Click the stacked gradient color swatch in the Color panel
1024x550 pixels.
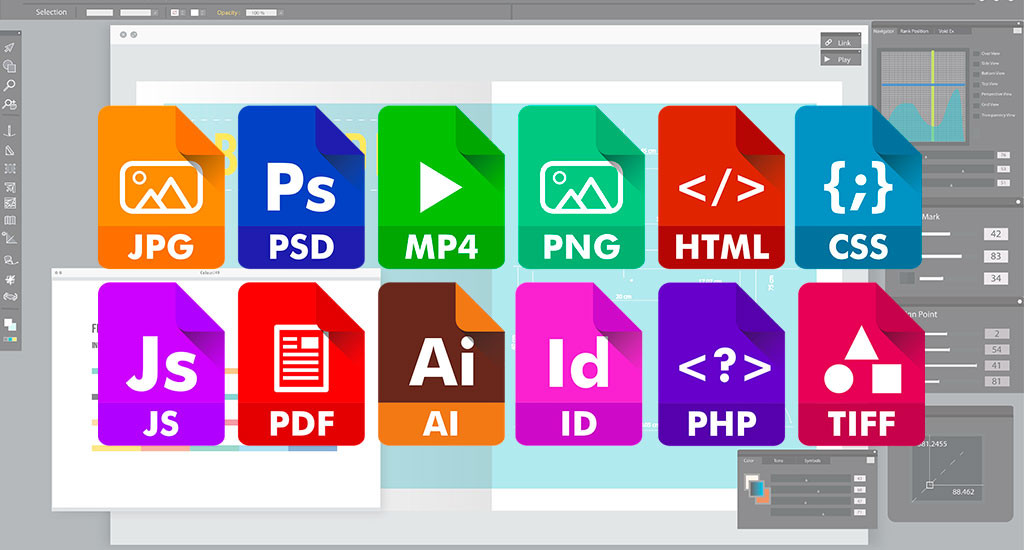pos(757,490)
